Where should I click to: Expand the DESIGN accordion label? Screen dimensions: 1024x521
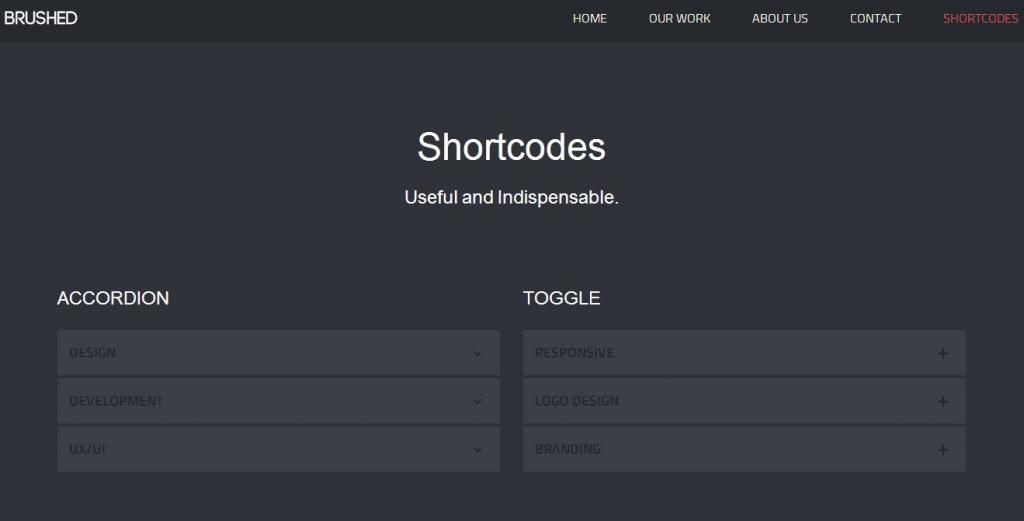point(92,353)
